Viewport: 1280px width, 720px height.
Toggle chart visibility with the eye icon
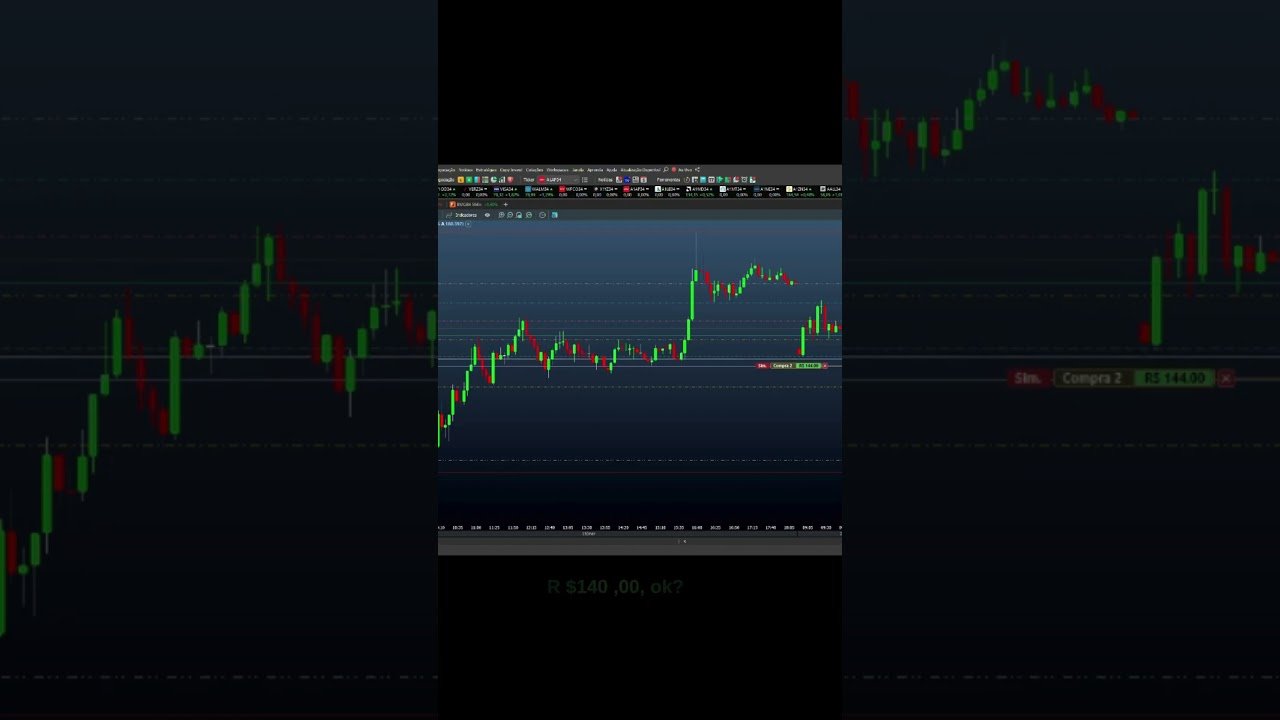pos(487,214)
